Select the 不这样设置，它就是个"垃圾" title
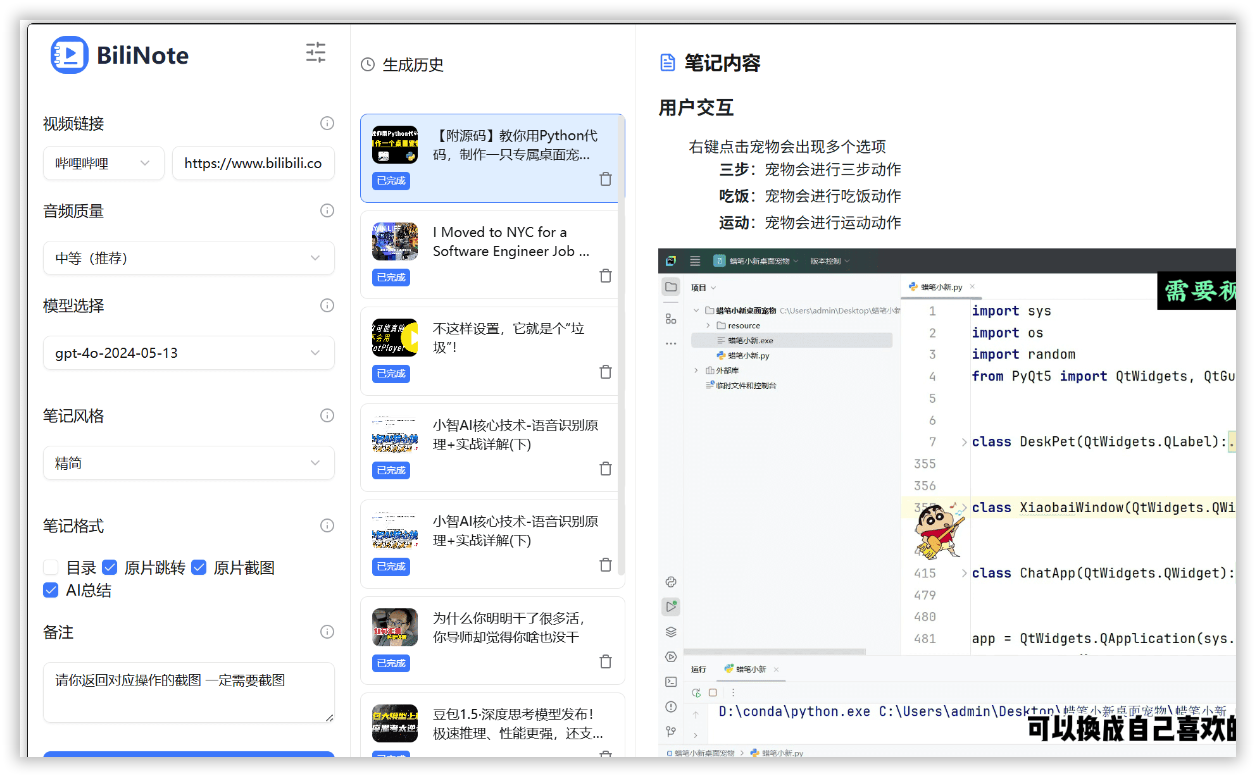The image size is (1256, 777). click(x=508, y=338)
